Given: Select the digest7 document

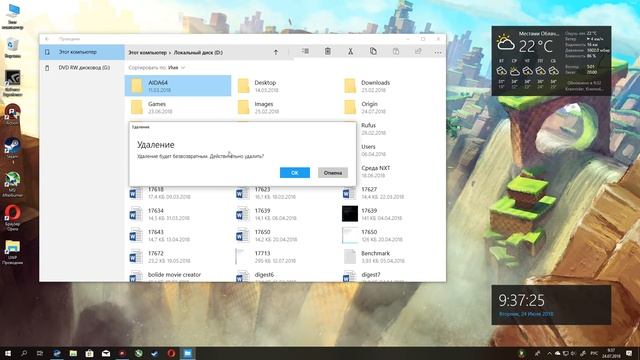Looking at the screenshot, I should [x=391, y=275].
